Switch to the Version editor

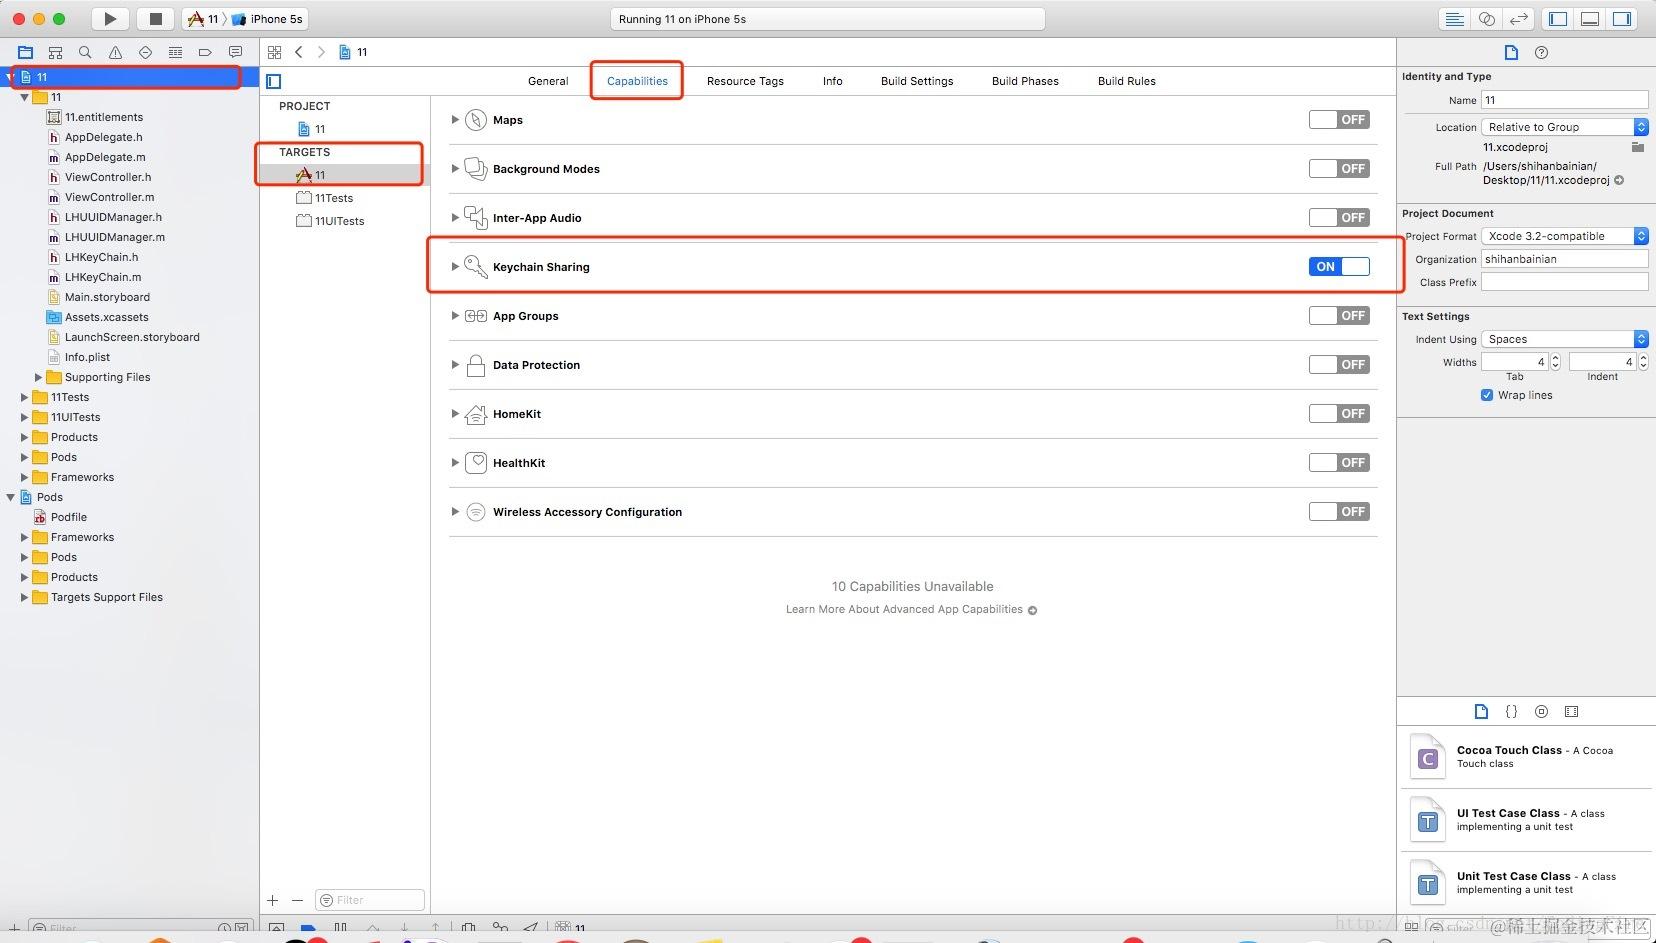[1519, 19]
